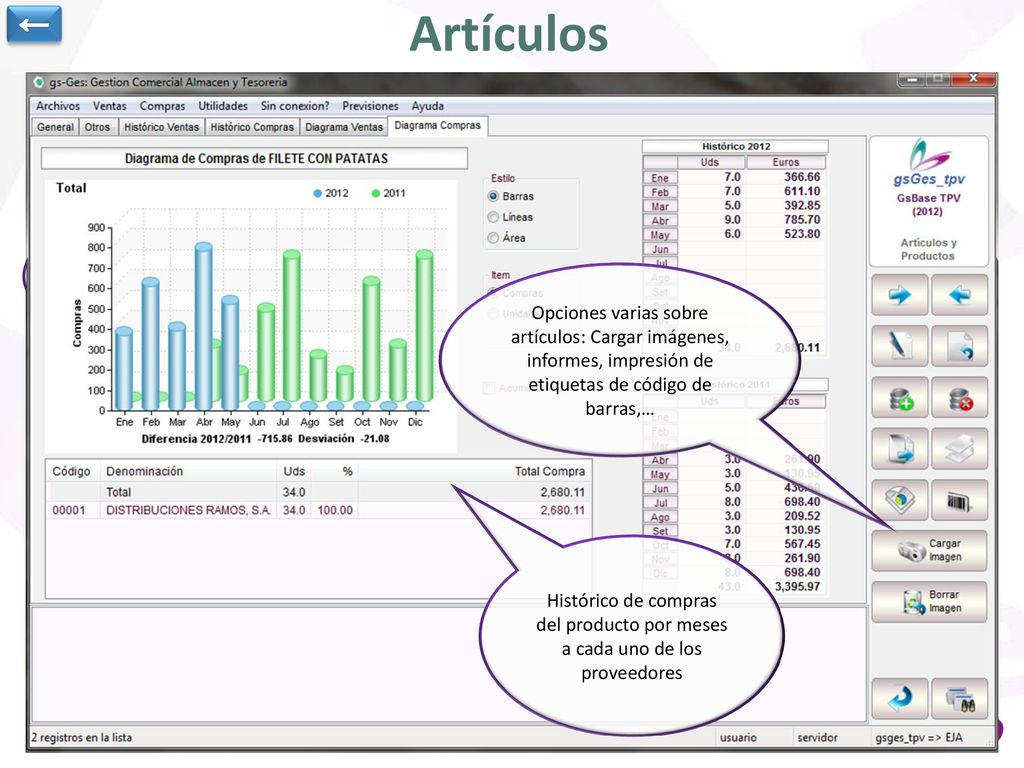This screenshot has height=768, width=1024.
Task: Click the Feb month button in Histórico 2012
Action: [x=660, y=192]
